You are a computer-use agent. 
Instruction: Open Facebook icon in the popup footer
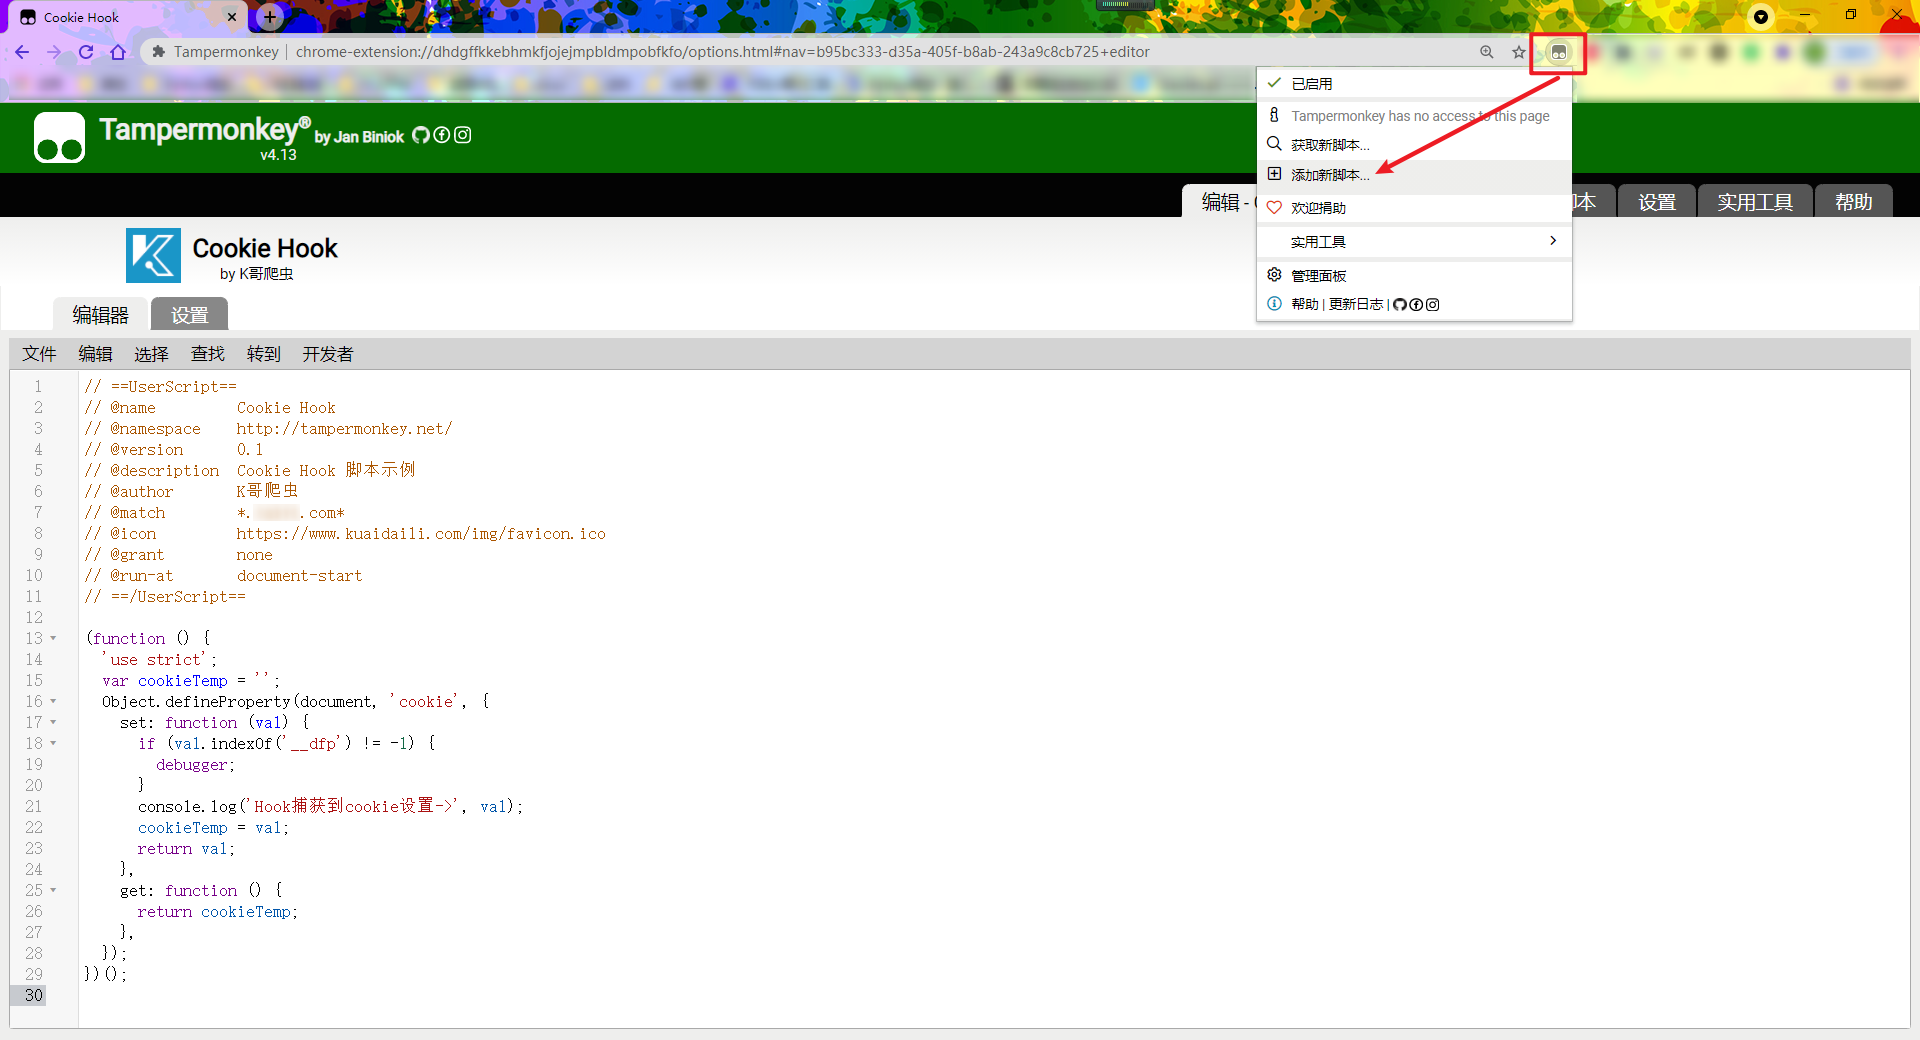(x=1416, y=304)
